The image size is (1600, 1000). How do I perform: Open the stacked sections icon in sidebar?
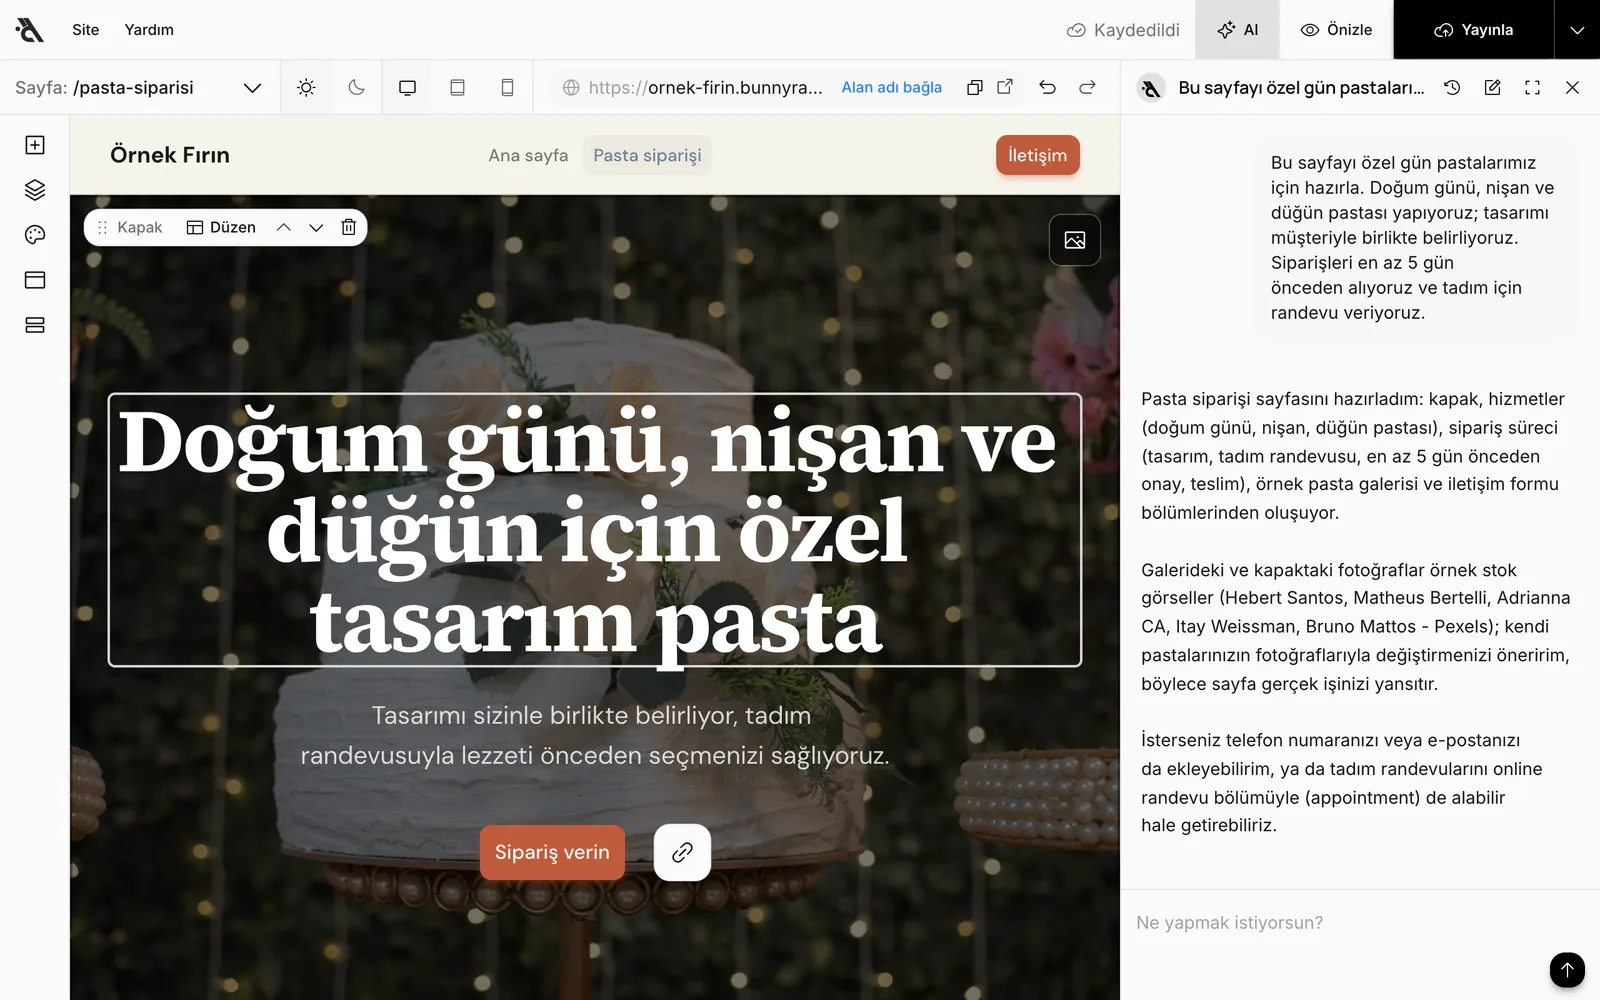coord(35,325)
